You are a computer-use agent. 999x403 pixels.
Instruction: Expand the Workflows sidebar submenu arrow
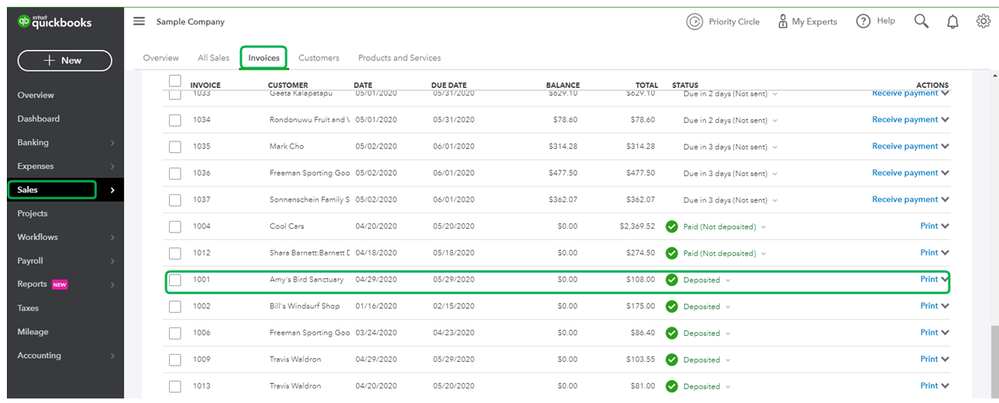pyautogui.click(x=113, y=237)
